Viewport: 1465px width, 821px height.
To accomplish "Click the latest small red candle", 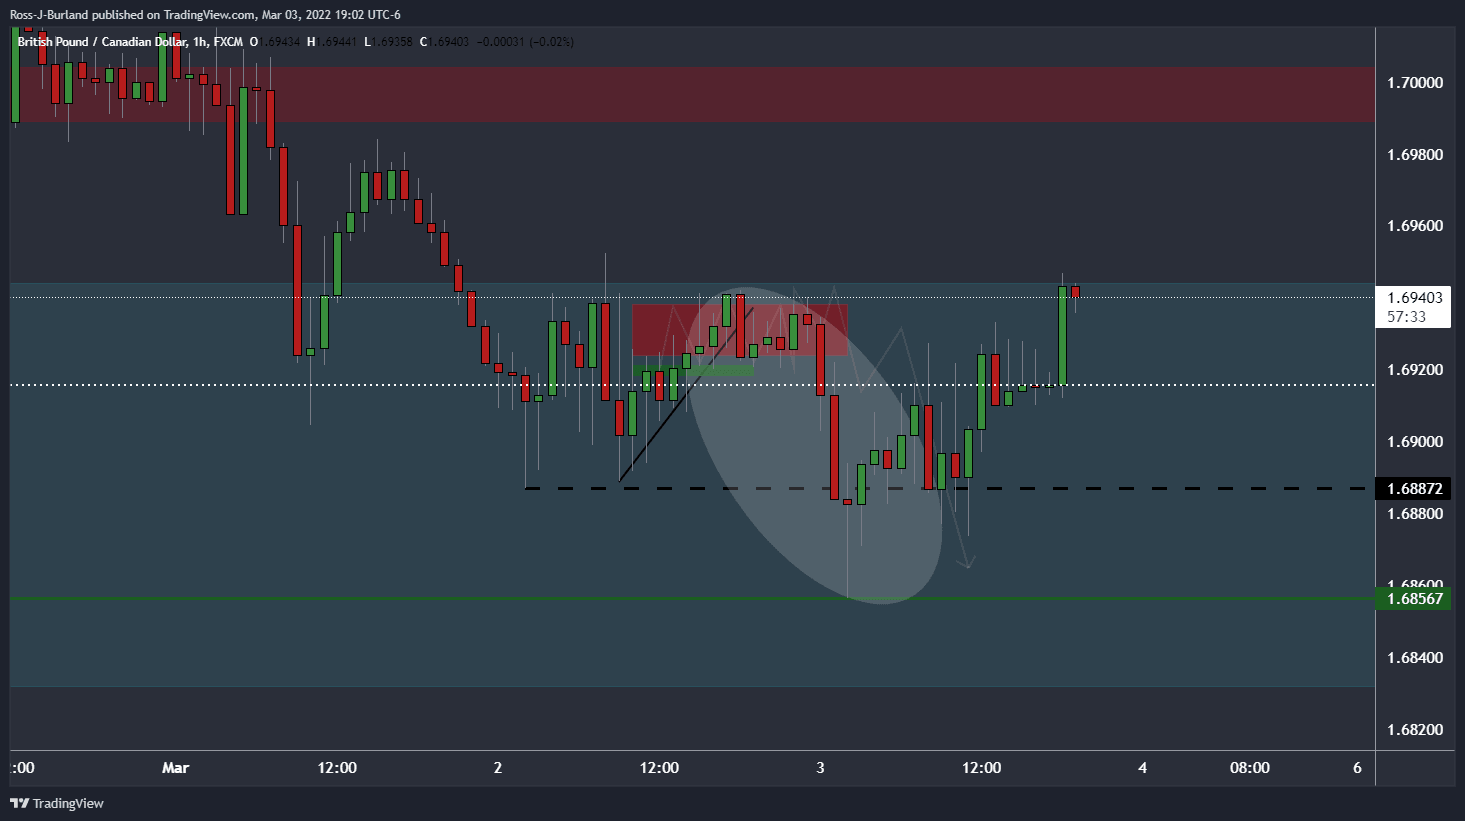I will coord(1075,292).
